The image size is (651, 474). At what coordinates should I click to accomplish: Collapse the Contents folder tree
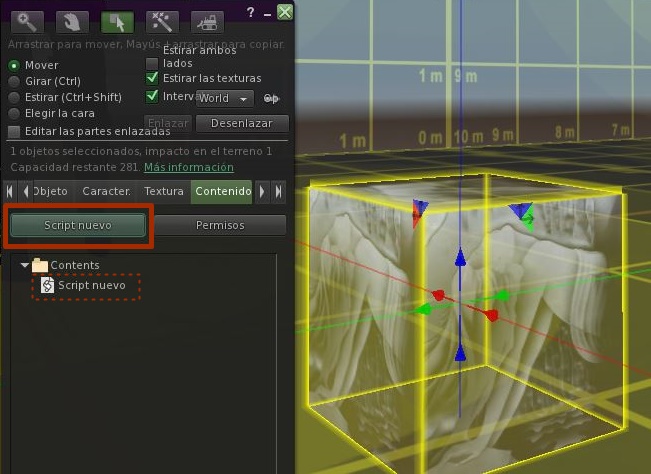[x=24, y=265]
